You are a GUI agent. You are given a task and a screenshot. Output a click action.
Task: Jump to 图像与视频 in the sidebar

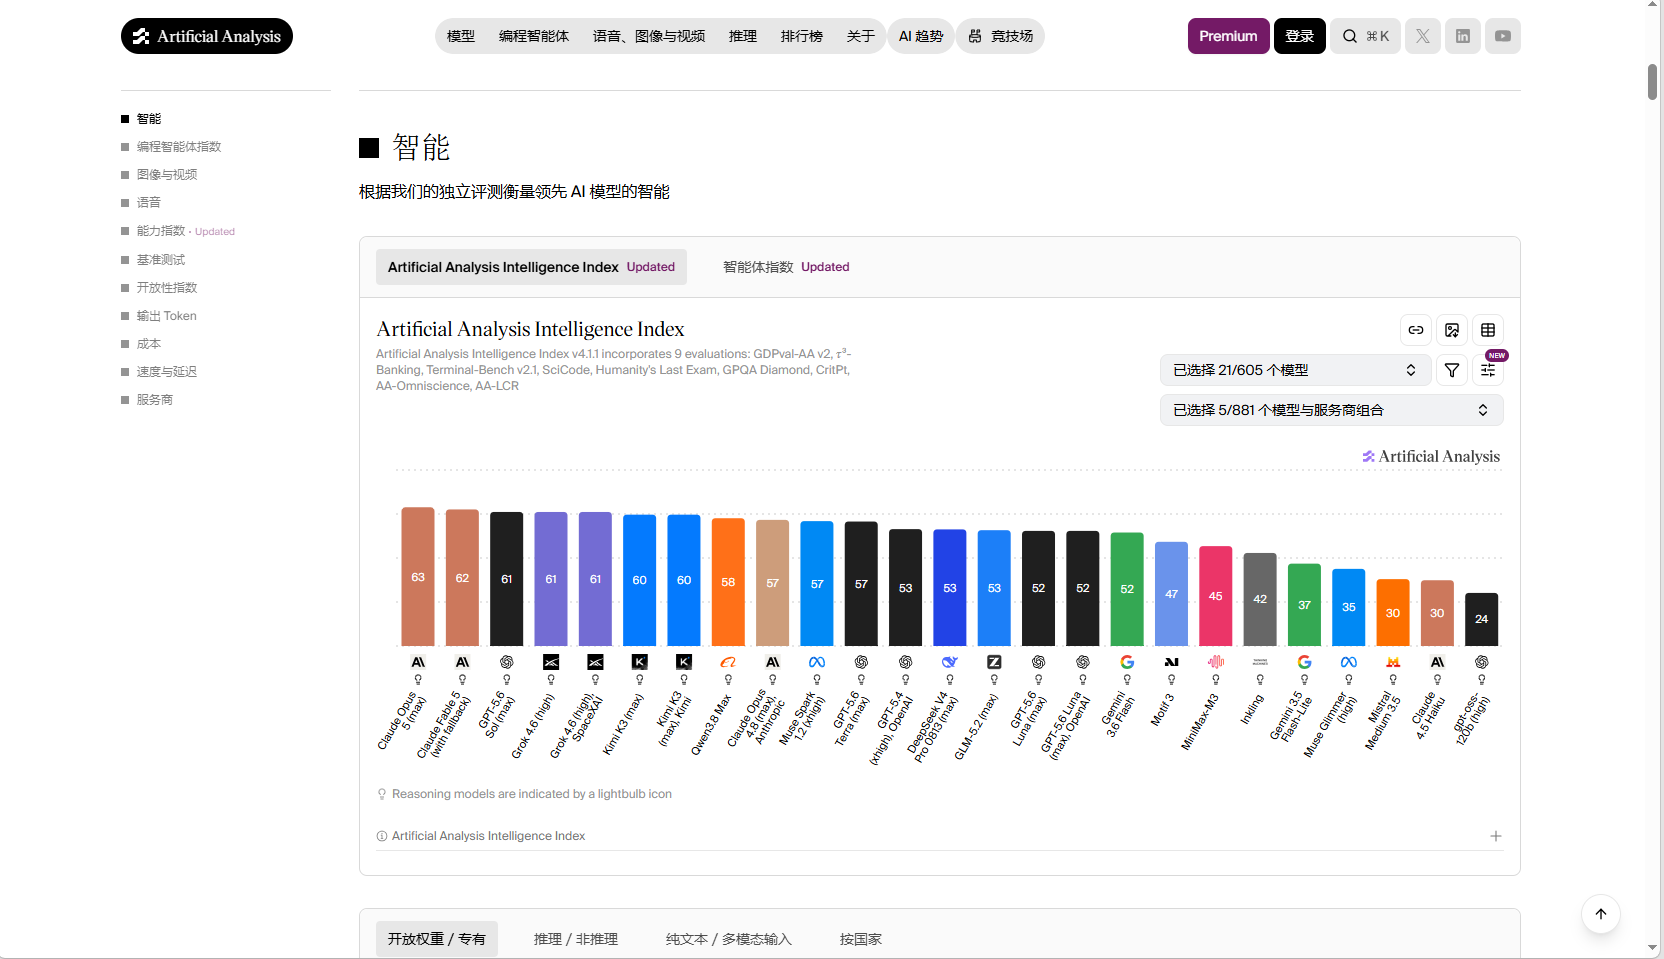[x=167, y=175]
